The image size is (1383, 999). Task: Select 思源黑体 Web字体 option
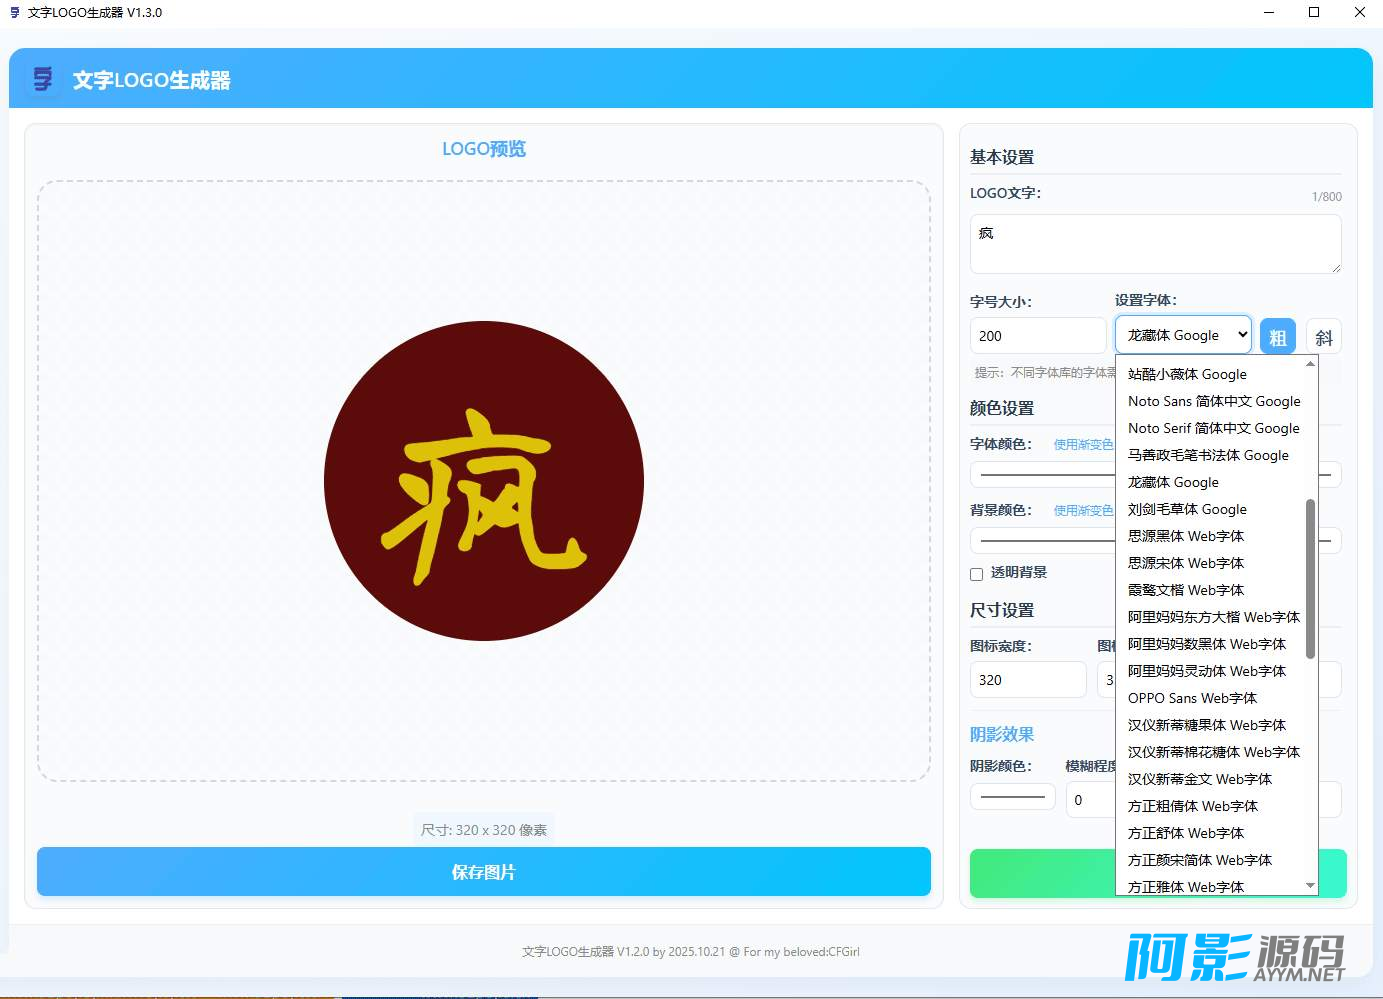(x=1185, y=536)
